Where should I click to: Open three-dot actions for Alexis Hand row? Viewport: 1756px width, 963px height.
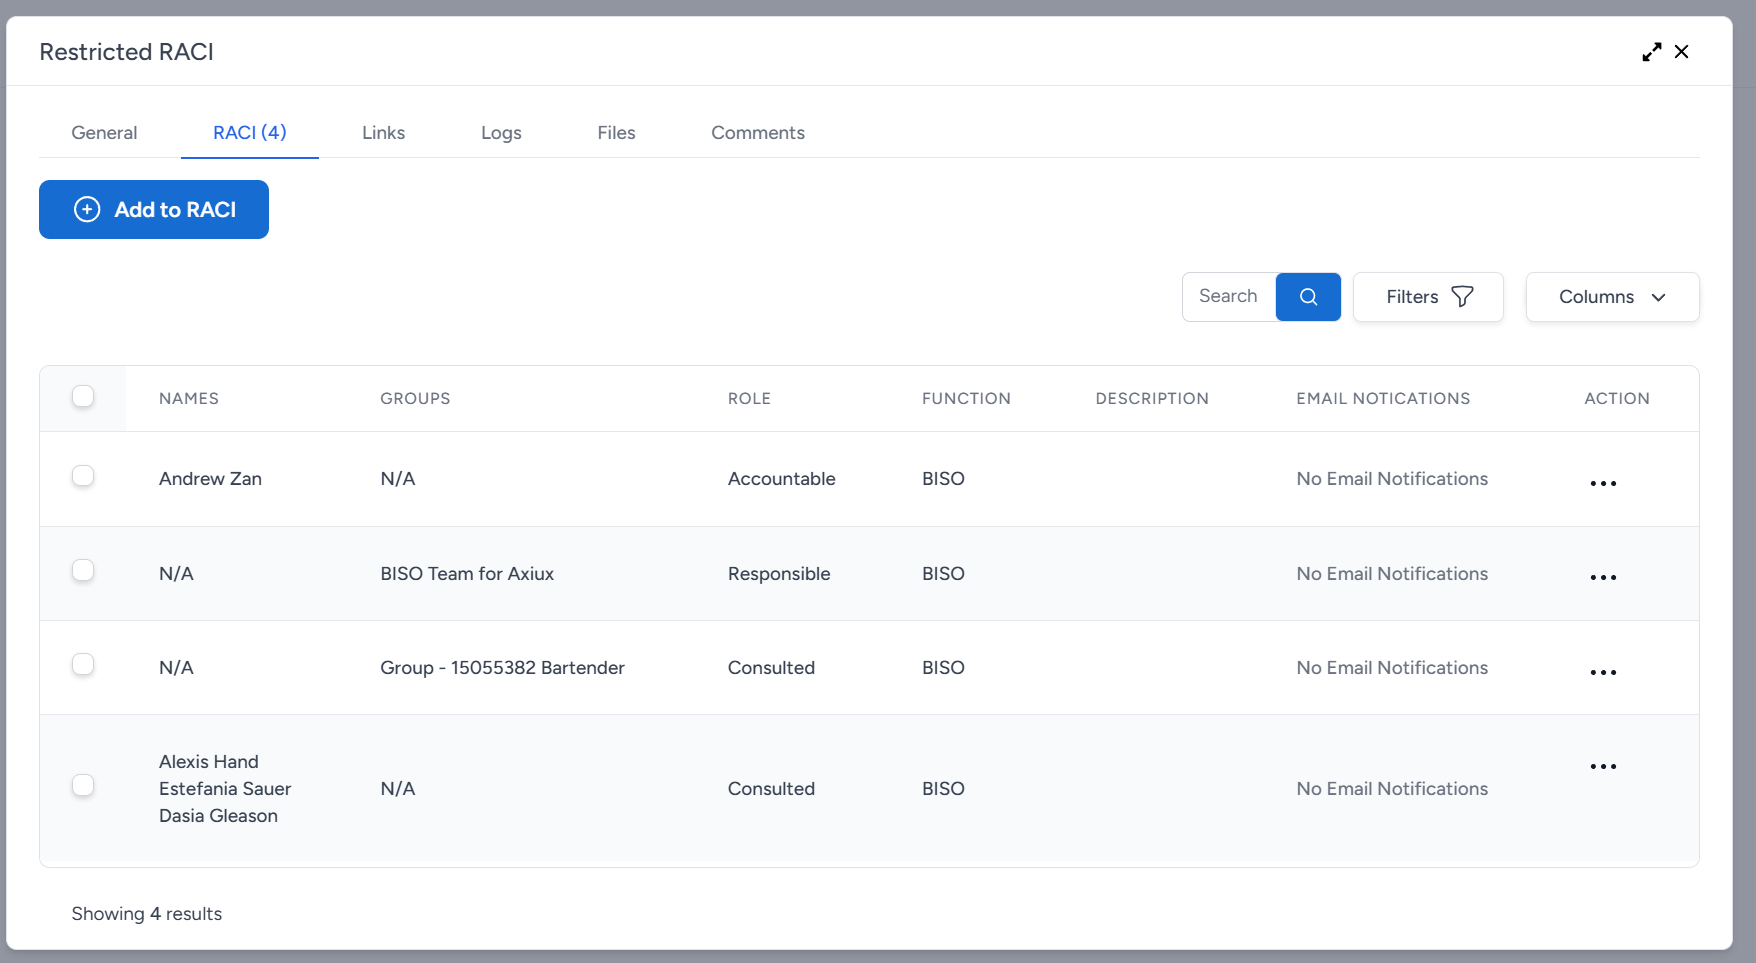pos(1603,766)
